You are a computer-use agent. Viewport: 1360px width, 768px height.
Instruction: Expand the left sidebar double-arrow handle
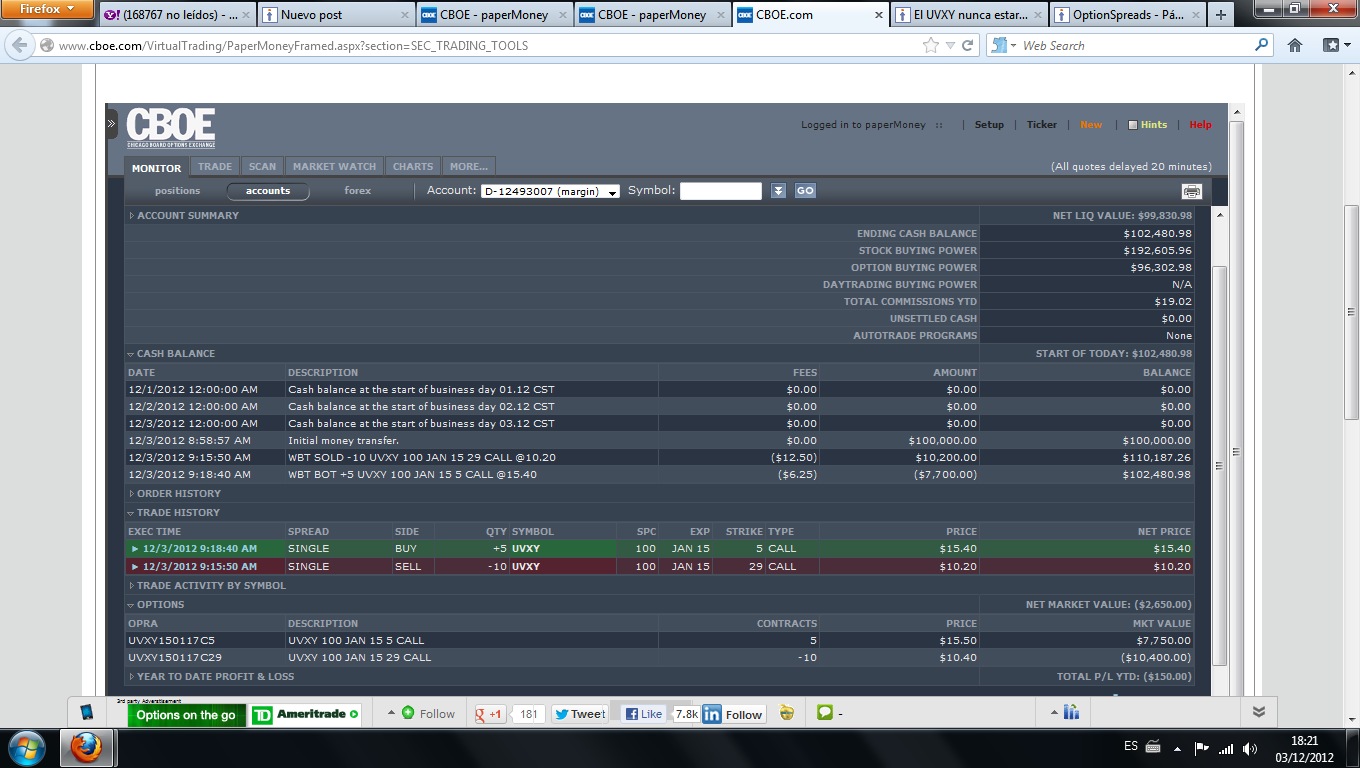click(x=112, y=124)
